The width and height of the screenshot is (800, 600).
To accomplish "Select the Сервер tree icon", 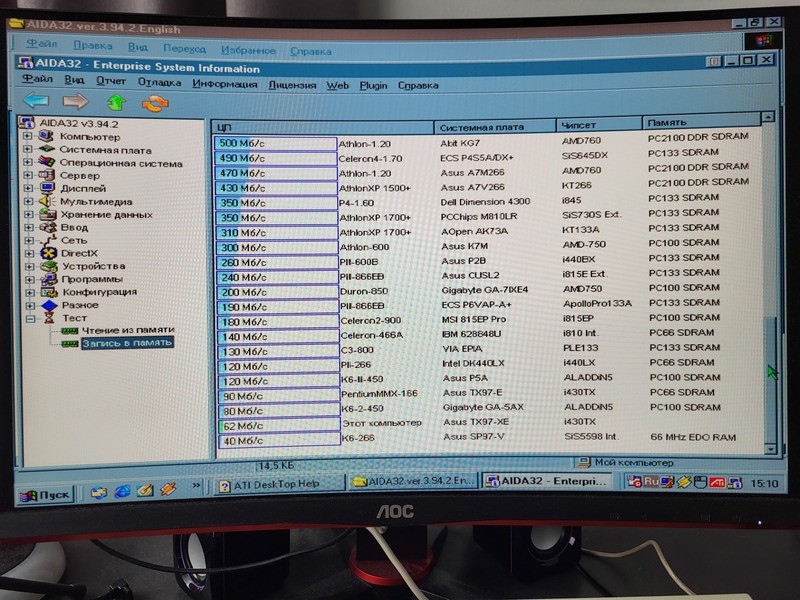I will (x=46, y=175).
